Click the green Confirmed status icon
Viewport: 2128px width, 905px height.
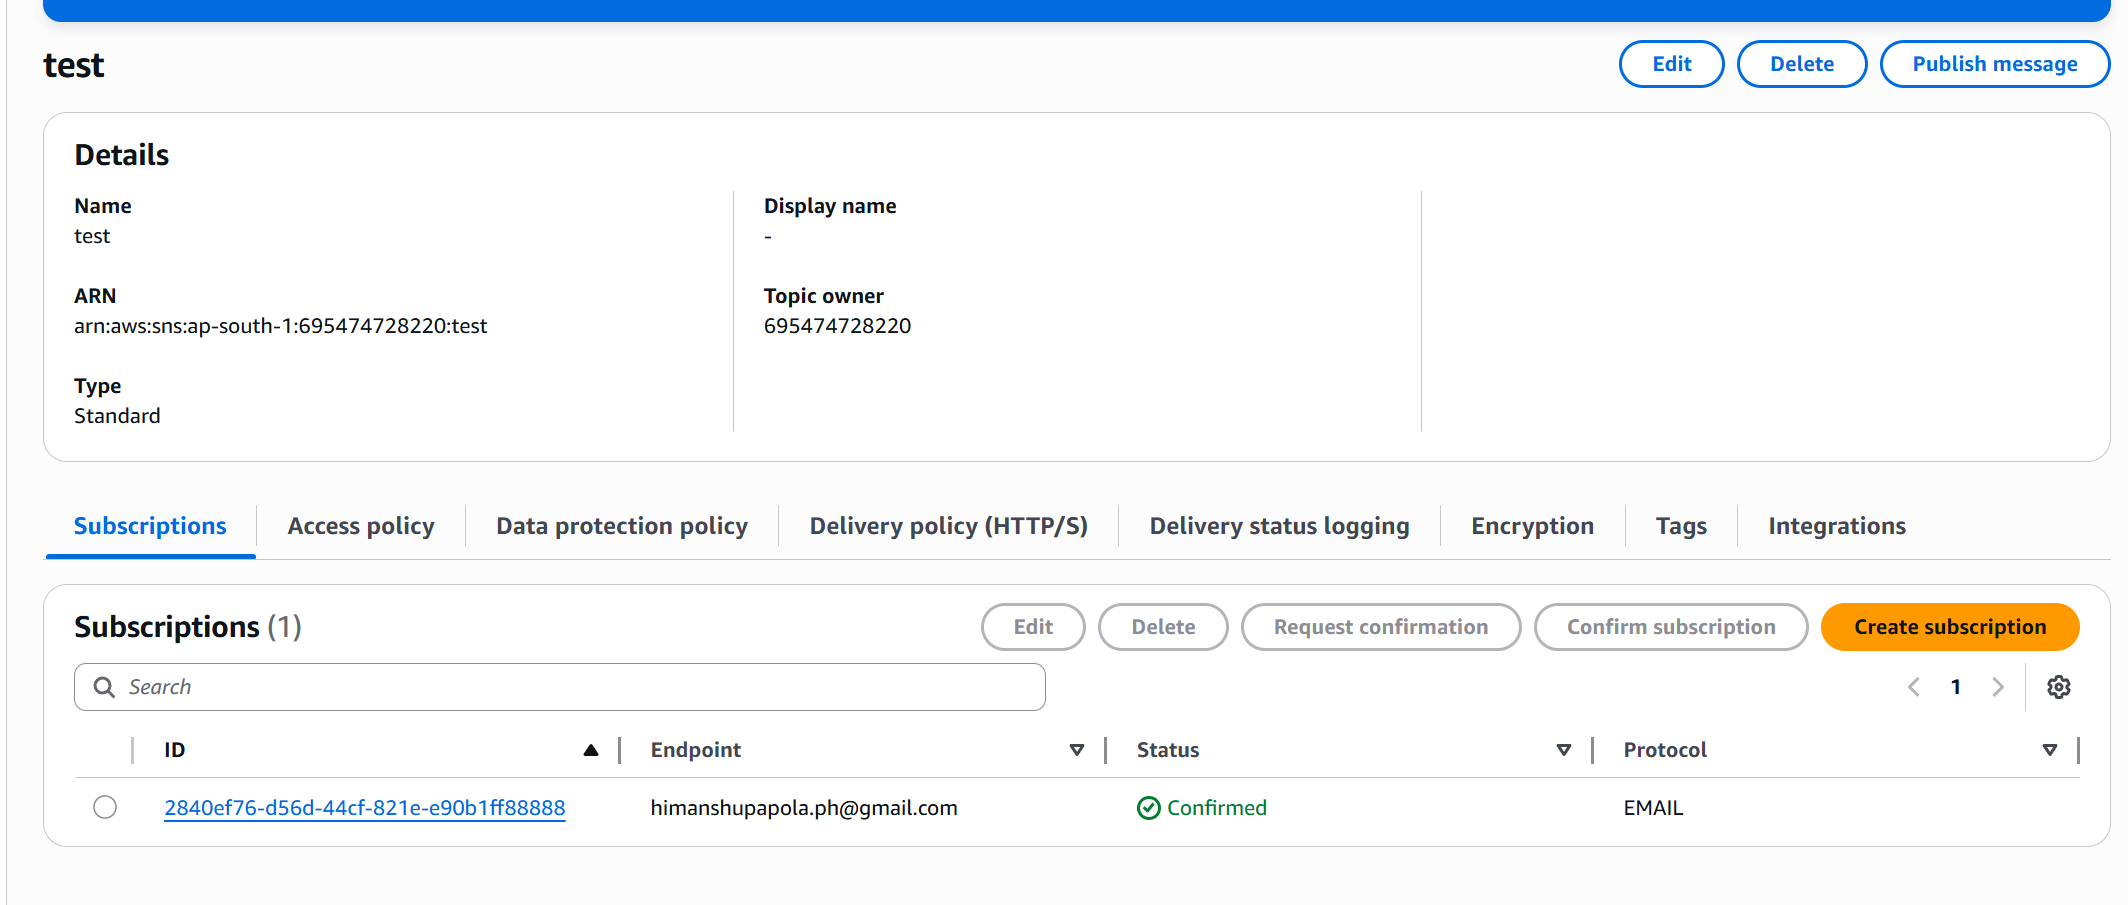pyautogui.click(x=1148, y=808)
